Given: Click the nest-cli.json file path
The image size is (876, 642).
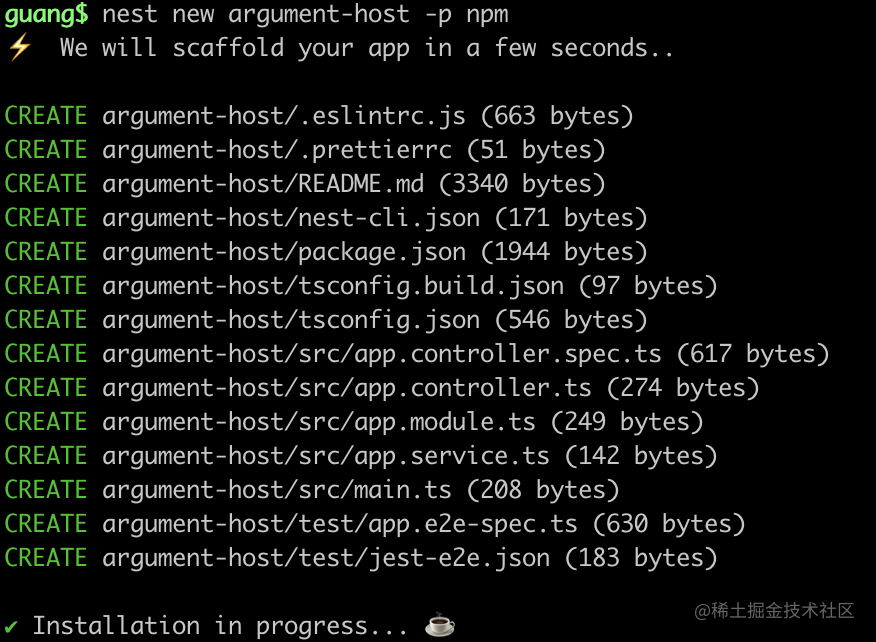Looking at the screenshot, I should [x=291, y=218].
